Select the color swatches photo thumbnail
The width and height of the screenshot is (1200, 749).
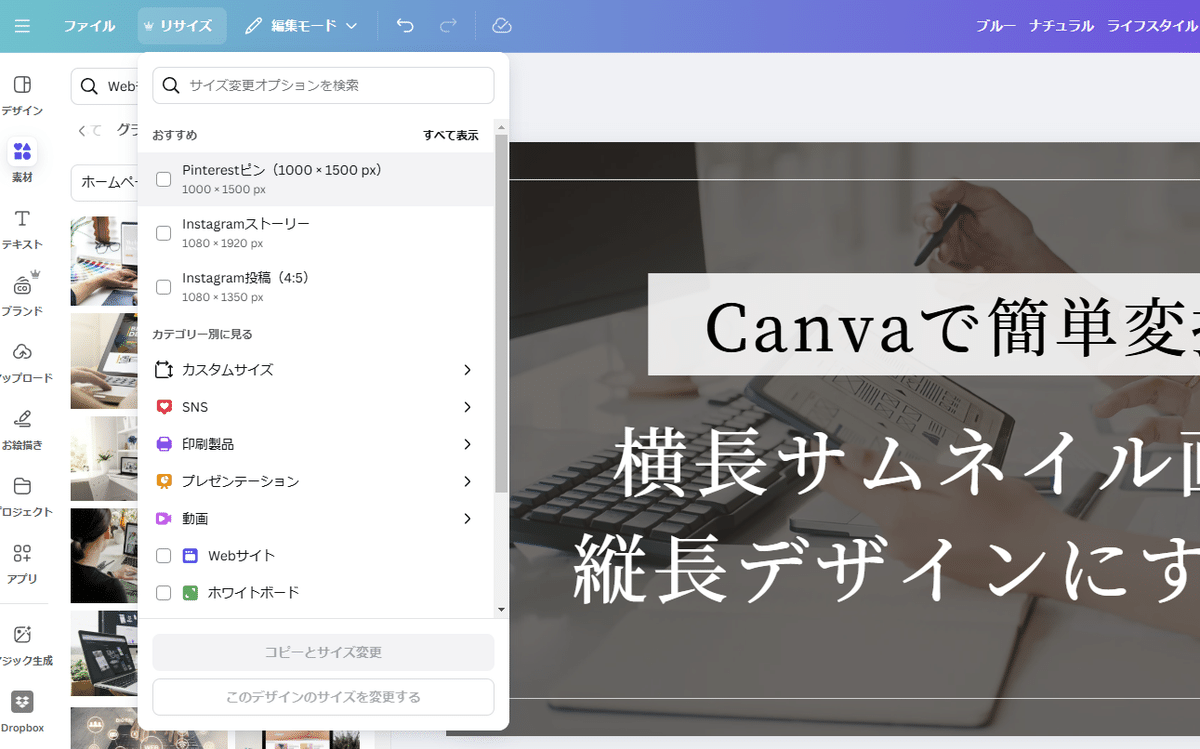click(x=104, y=261)
